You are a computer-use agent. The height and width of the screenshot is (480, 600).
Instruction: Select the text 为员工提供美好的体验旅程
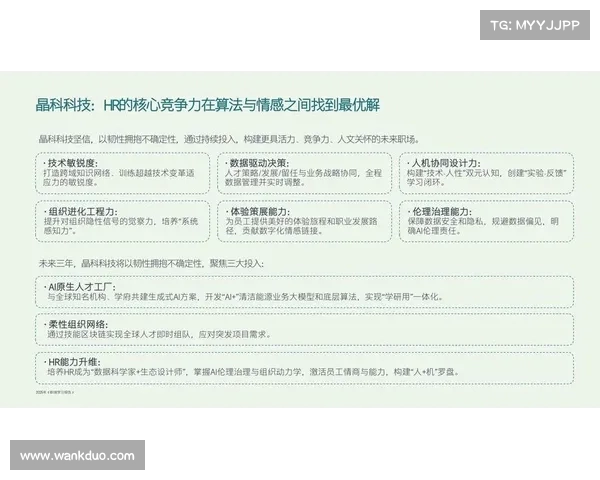tap(276, 221)
